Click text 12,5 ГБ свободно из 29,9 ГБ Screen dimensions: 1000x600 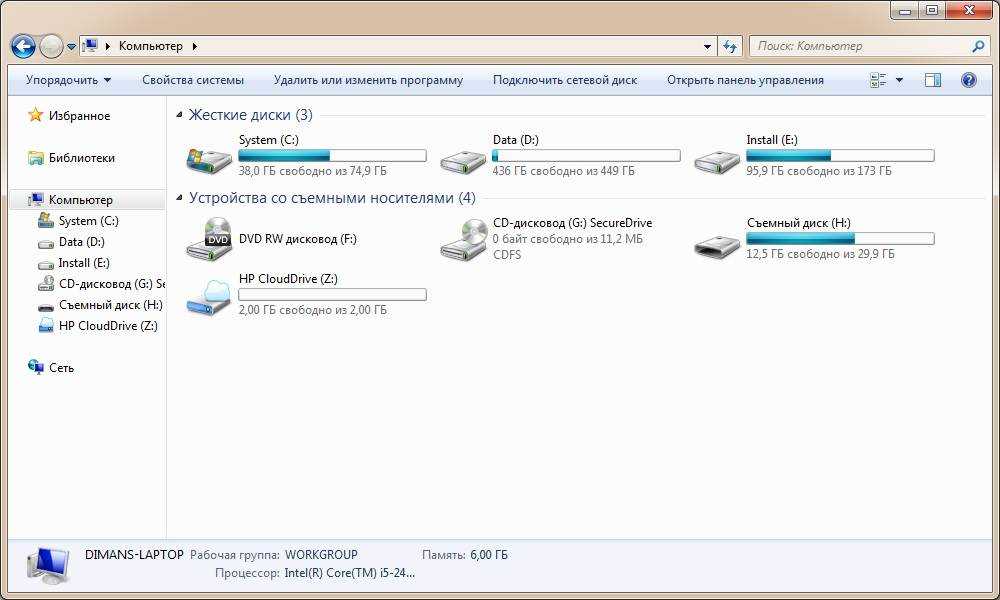(820, 254)
